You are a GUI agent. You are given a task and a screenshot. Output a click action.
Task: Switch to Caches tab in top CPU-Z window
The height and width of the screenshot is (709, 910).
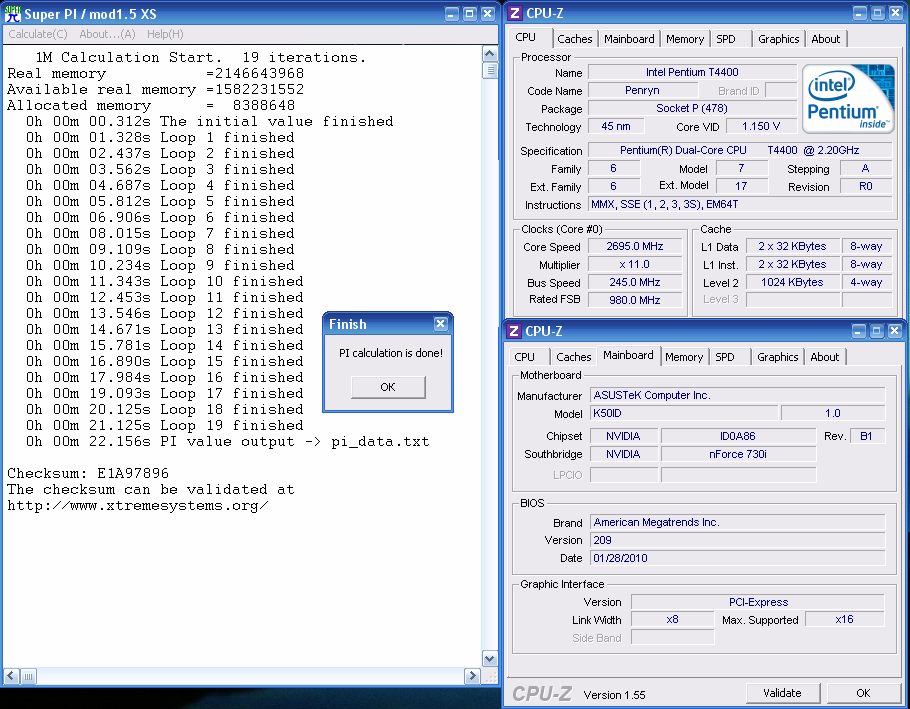[575, 39]
